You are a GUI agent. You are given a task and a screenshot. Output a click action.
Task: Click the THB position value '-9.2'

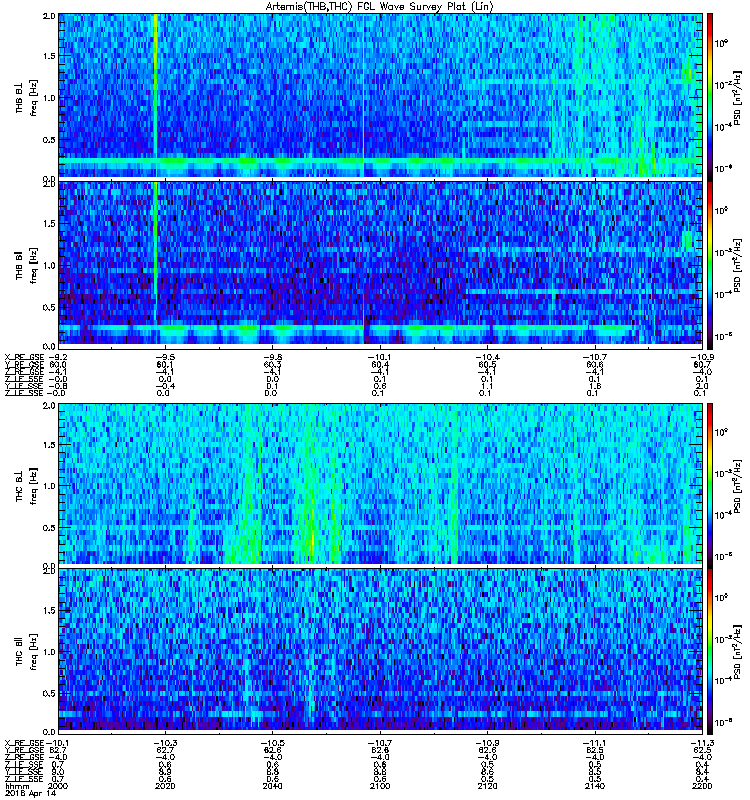(x=57, y=357)
